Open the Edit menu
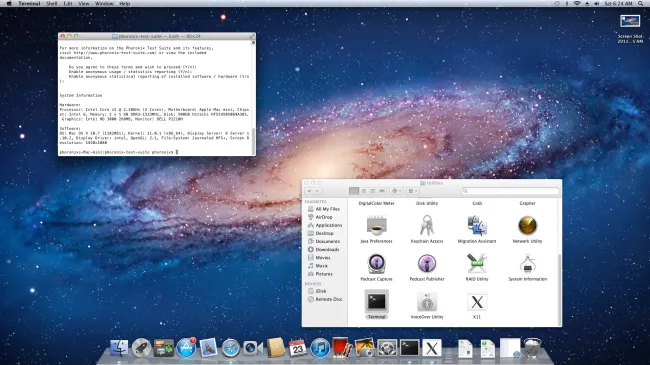 pos(68,3)
